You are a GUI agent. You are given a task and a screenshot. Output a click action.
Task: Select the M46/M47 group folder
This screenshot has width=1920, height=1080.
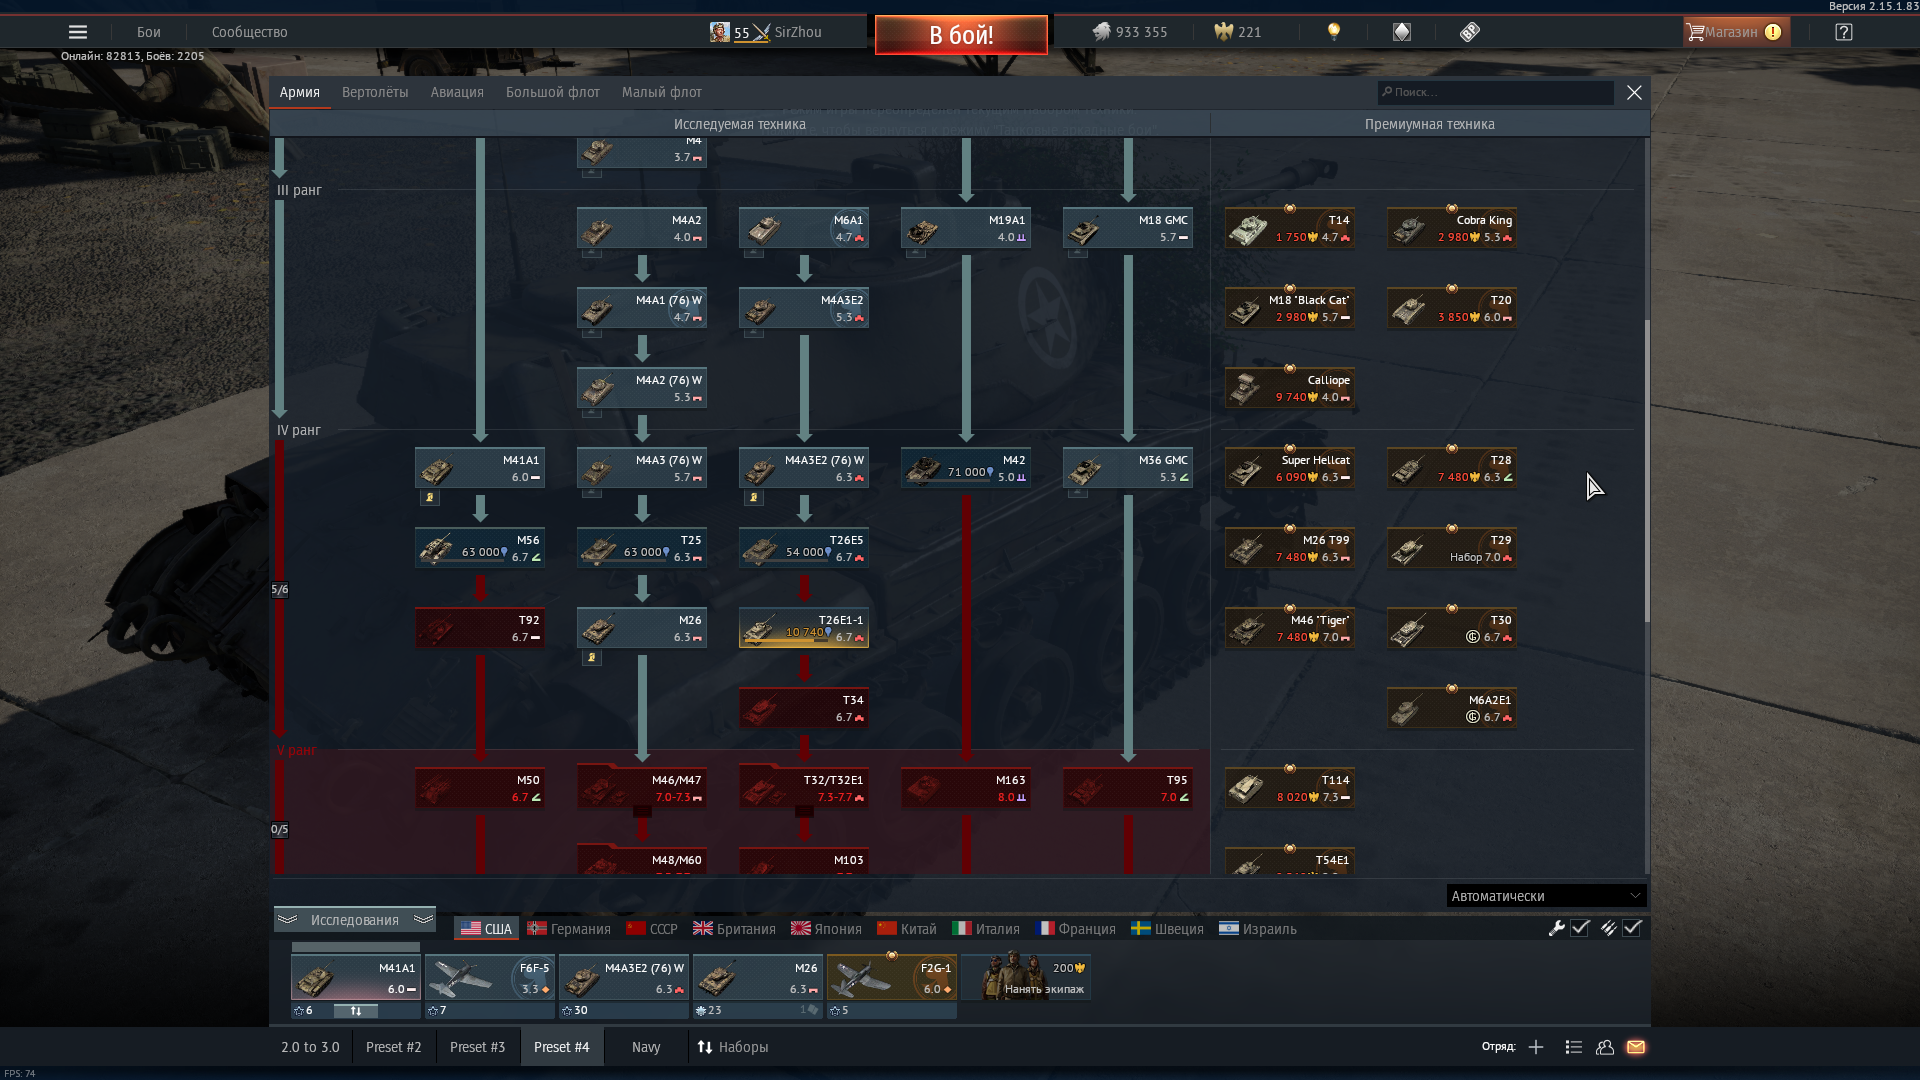click(642, 788)
